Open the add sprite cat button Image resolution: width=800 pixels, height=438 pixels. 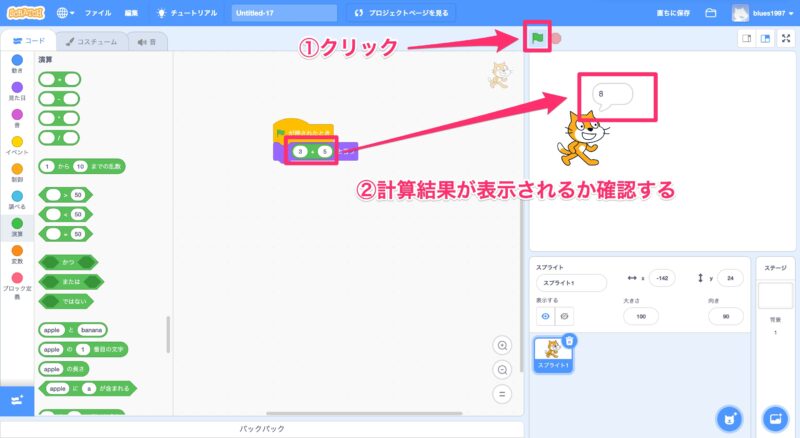[730, 417]
